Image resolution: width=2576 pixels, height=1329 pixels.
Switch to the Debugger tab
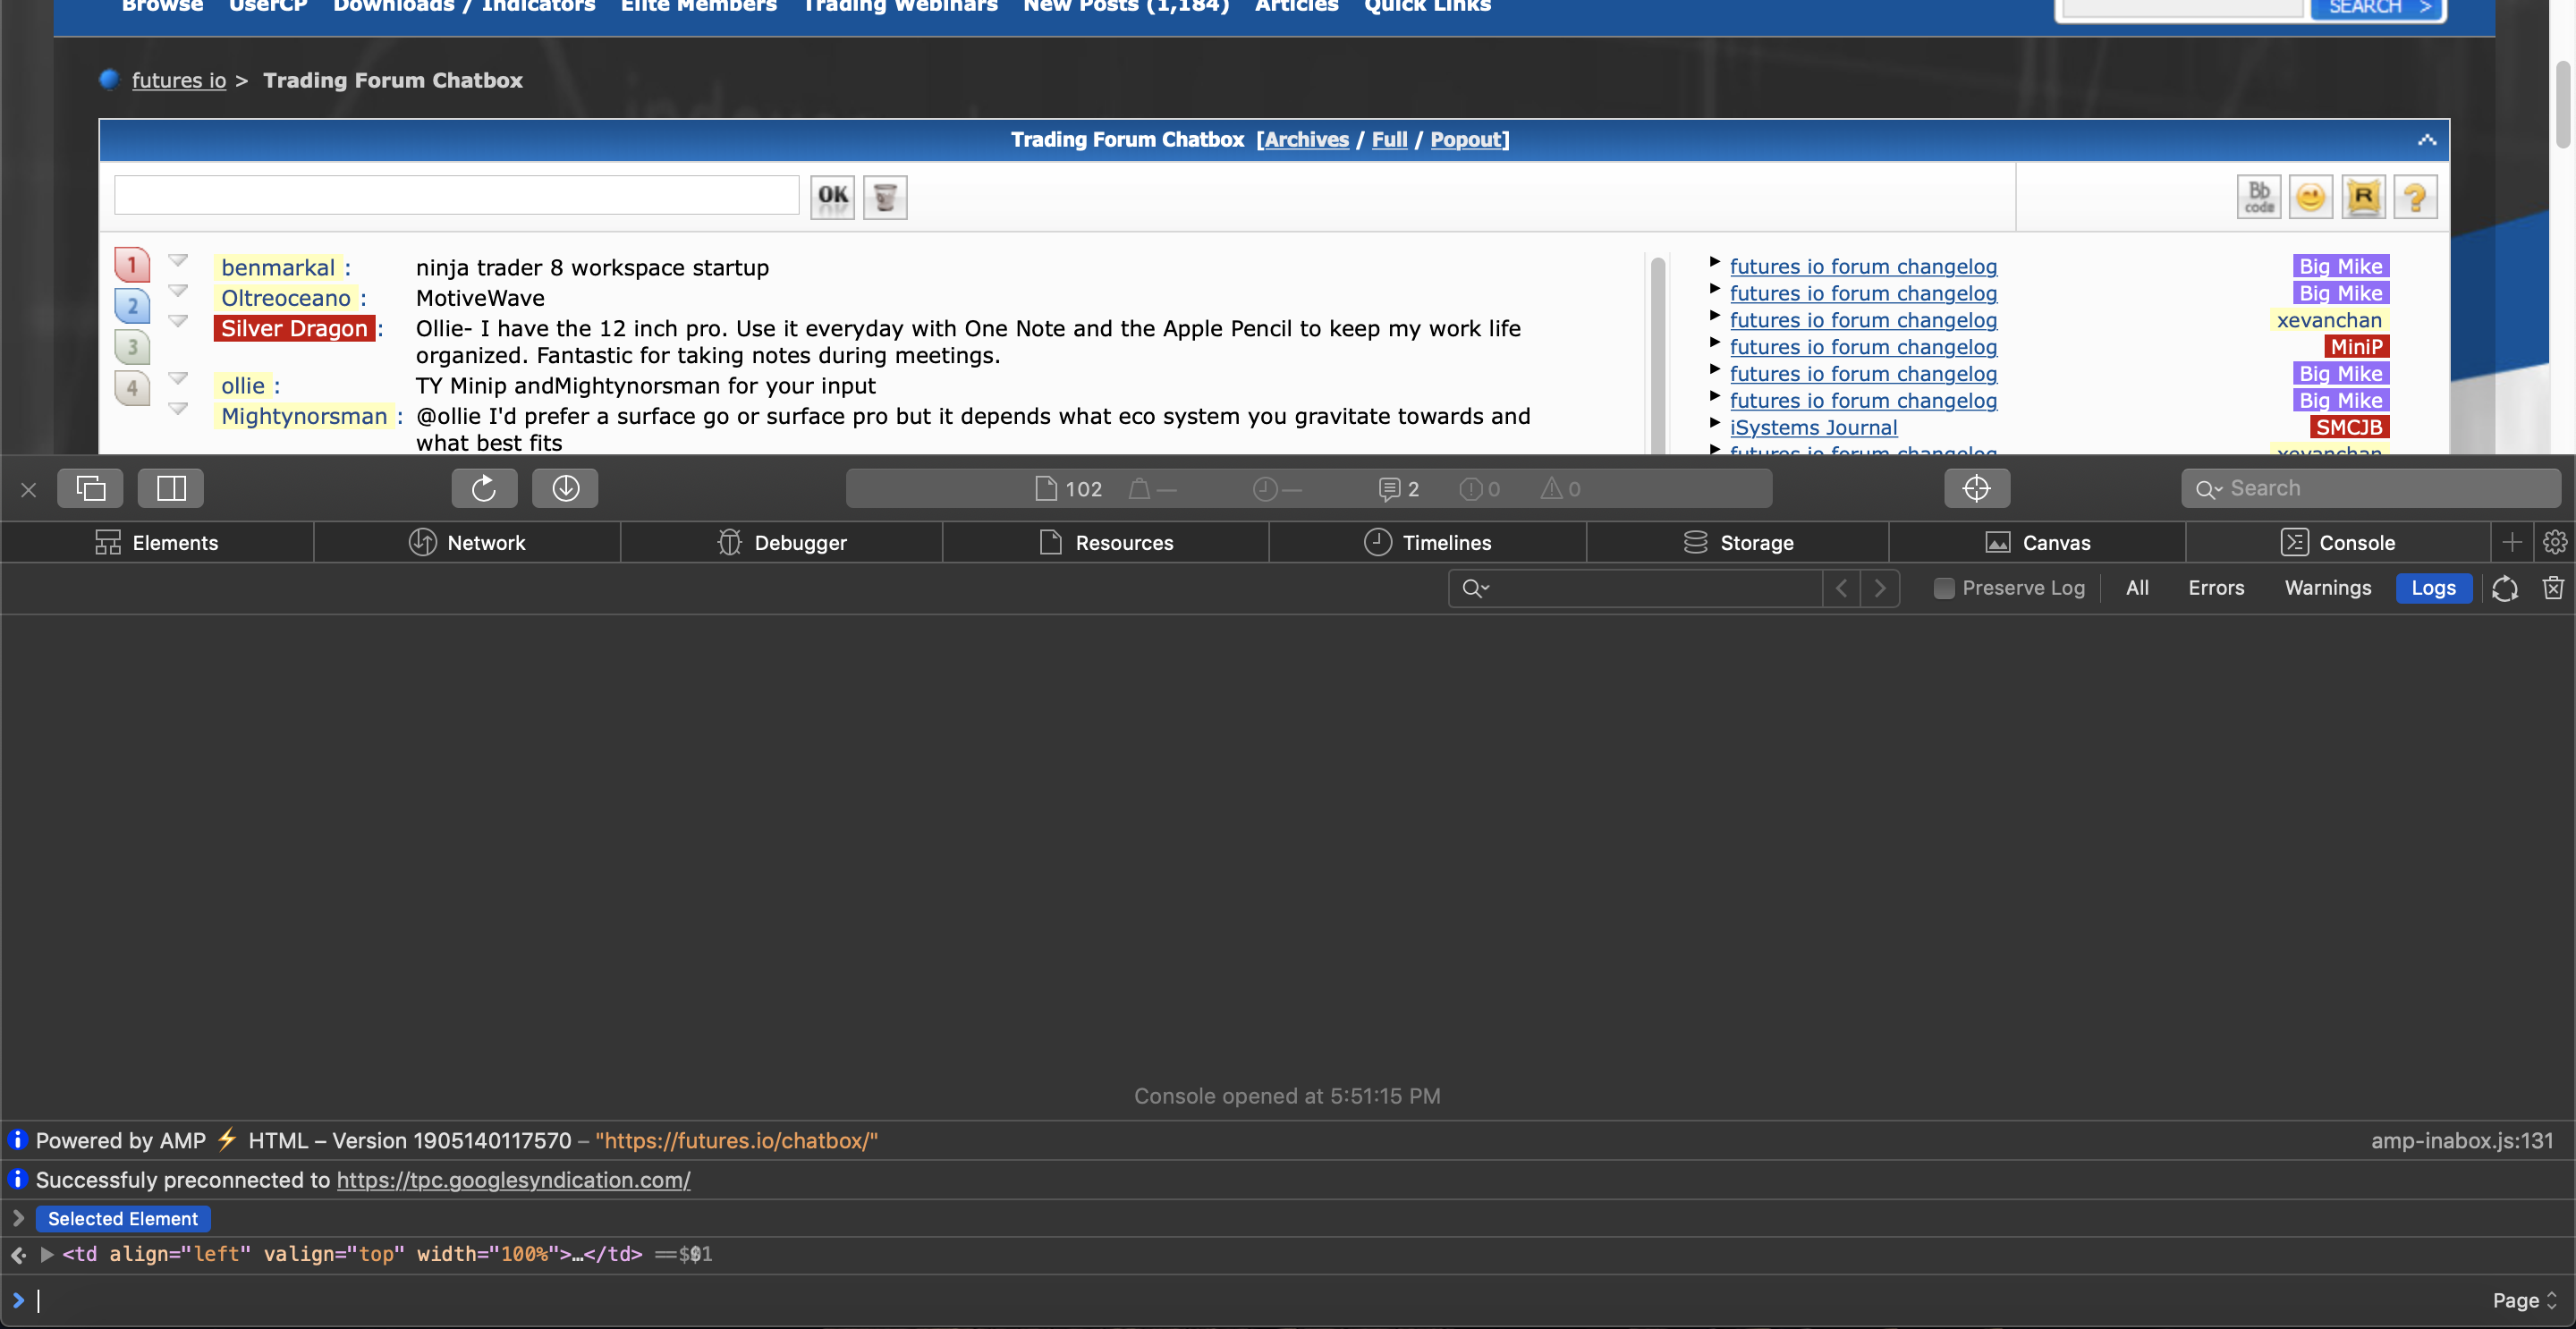pos(781,542)
